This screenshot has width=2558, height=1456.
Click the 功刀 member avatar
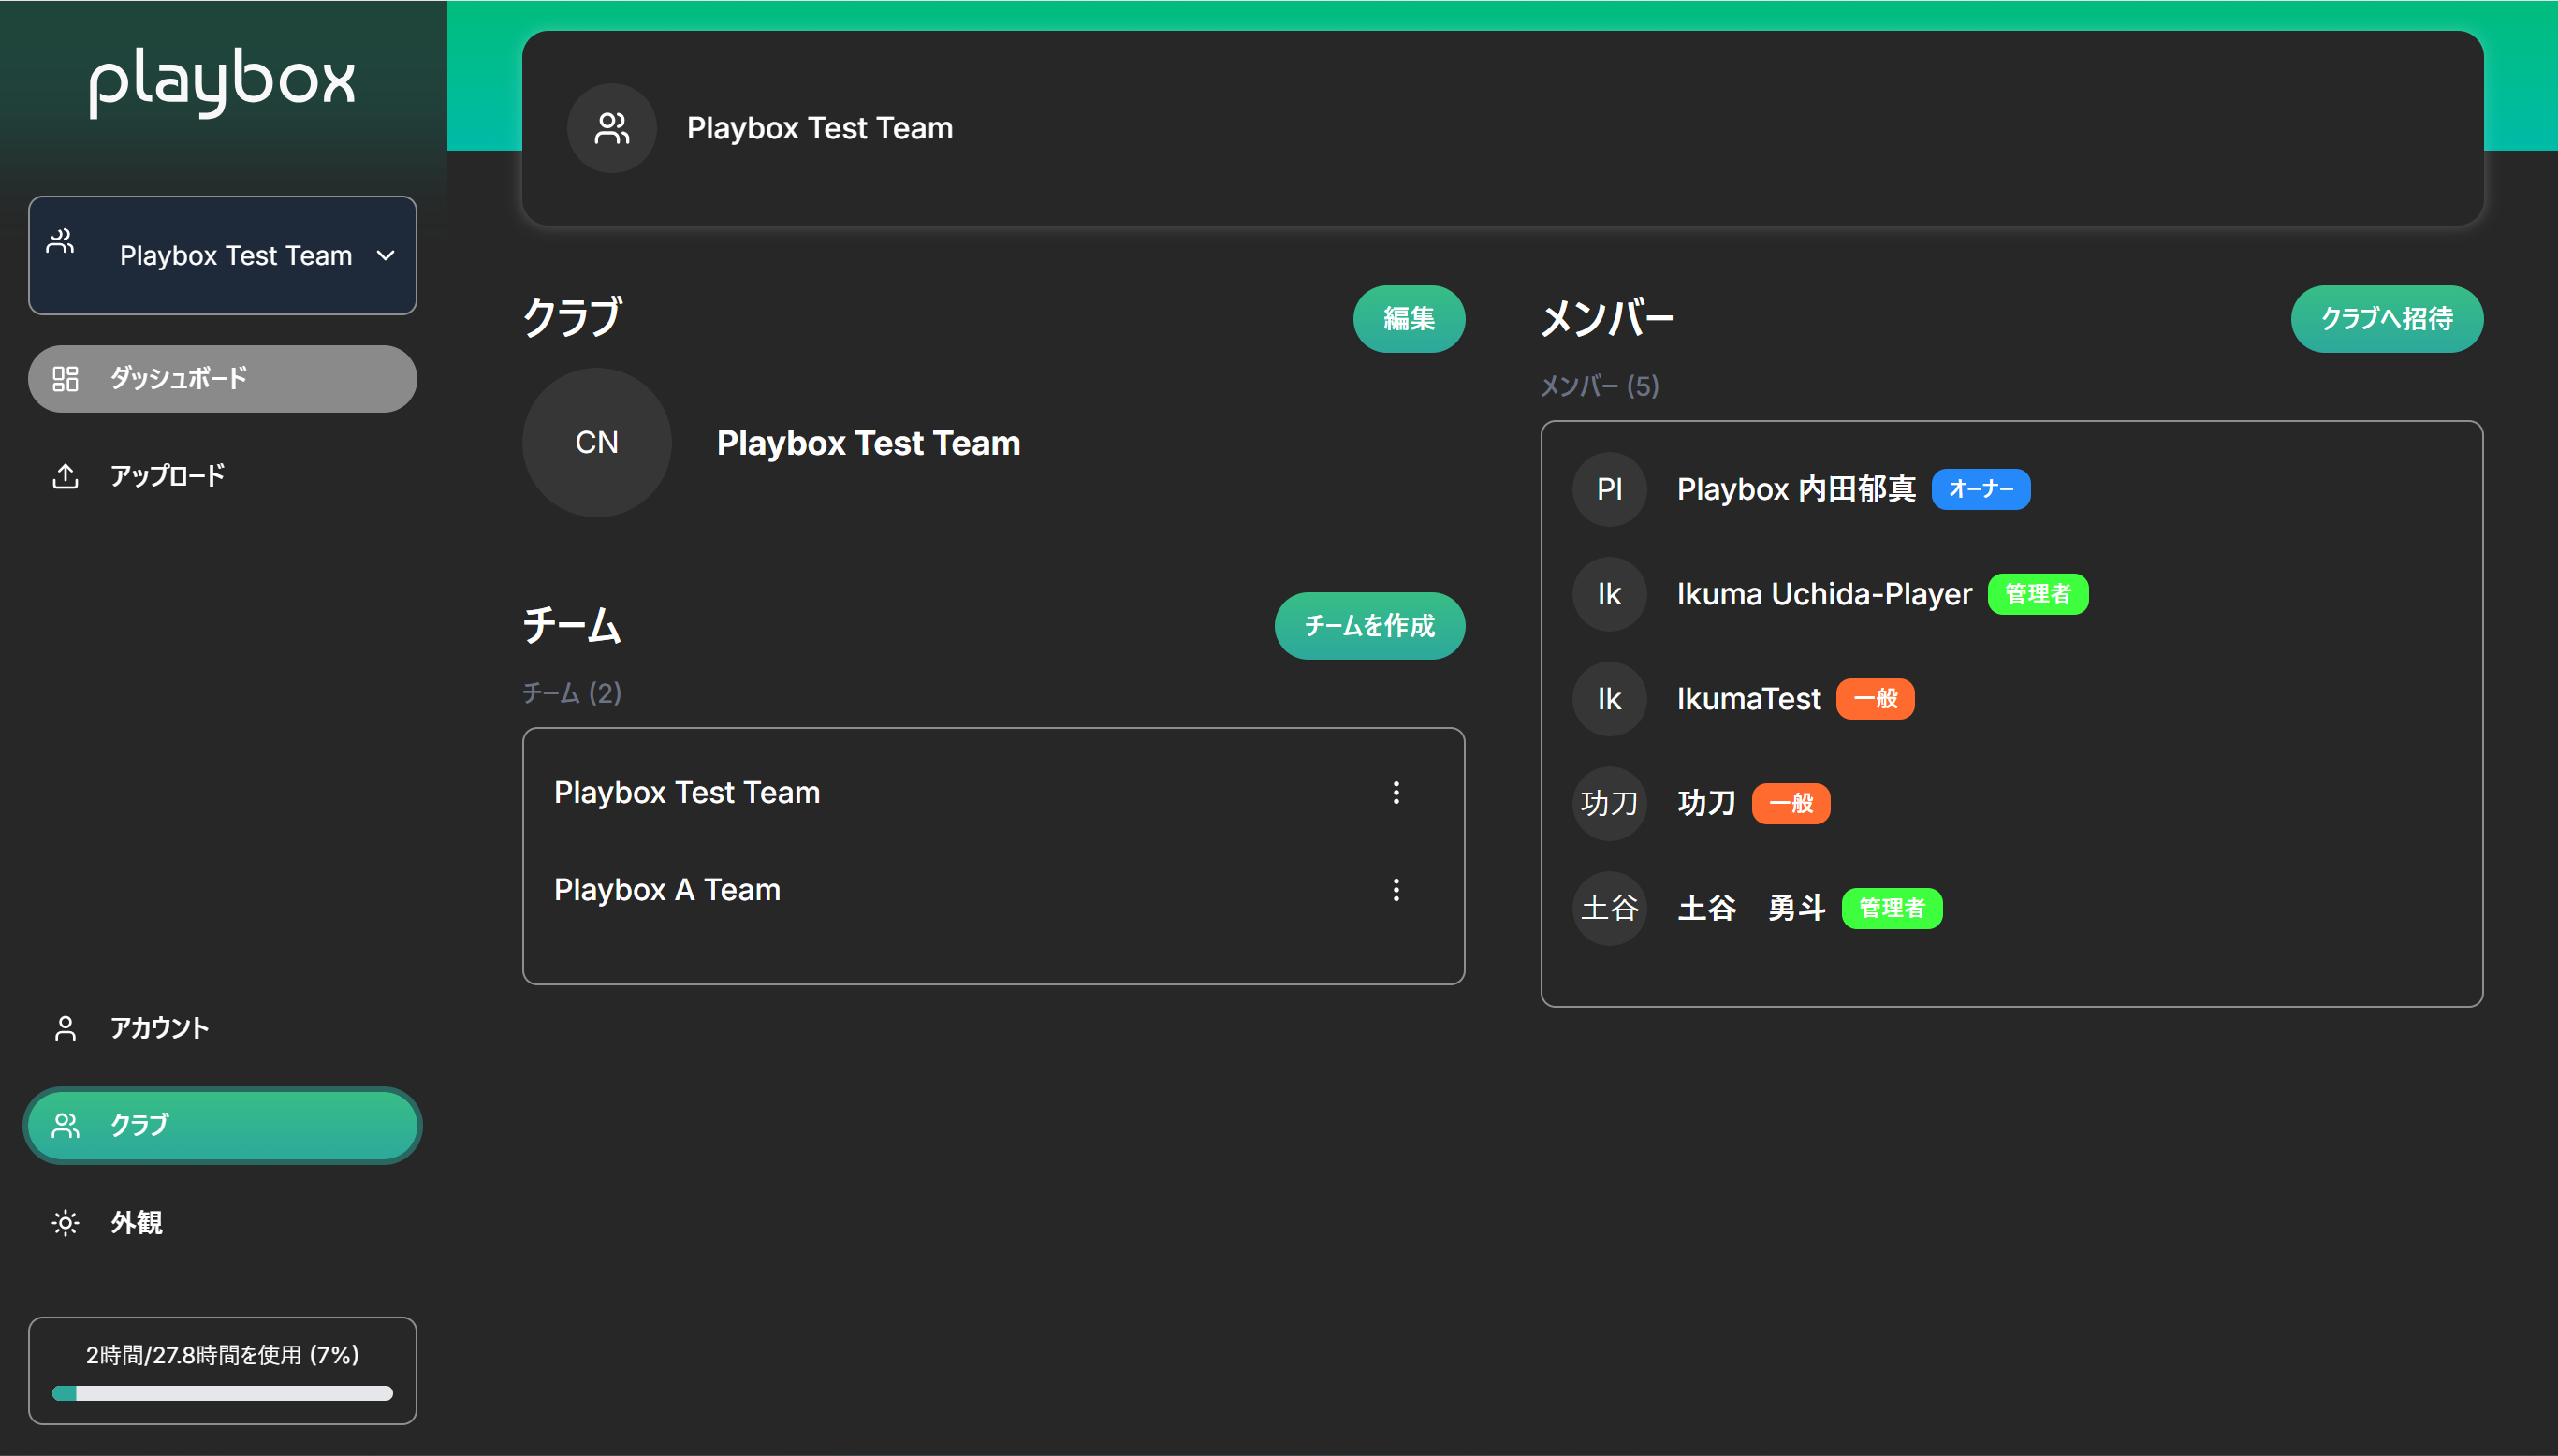(x=1608, y=803)
